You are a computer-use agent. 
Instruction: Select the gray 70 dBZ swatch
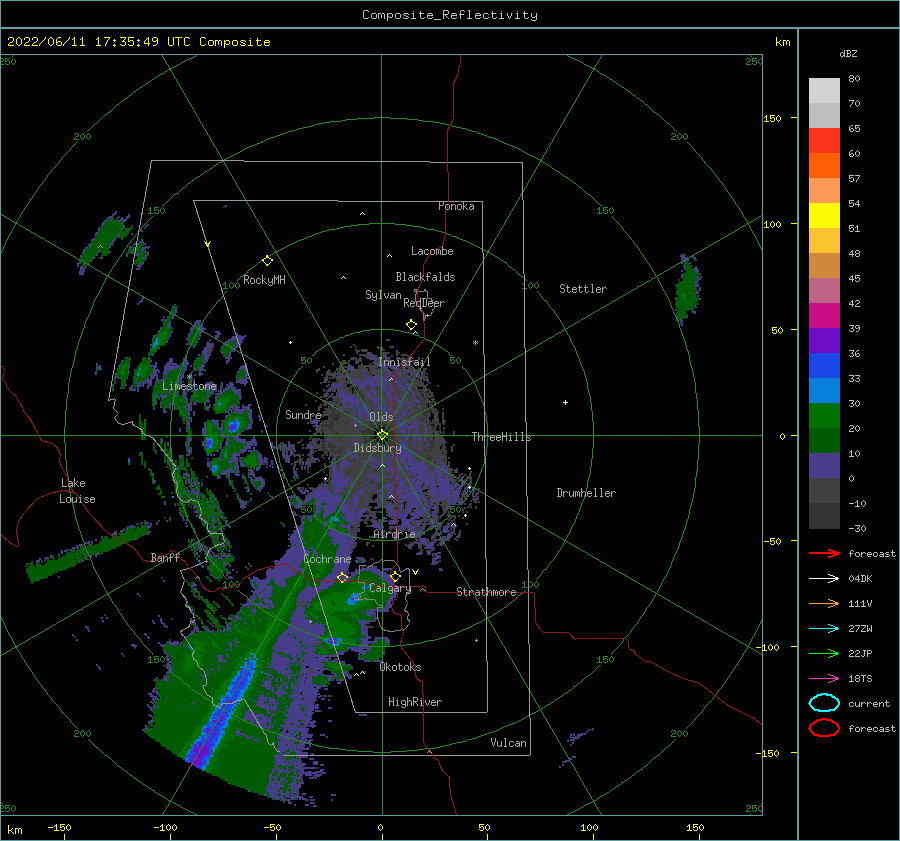pyautogui.click(x=824, y=115)
